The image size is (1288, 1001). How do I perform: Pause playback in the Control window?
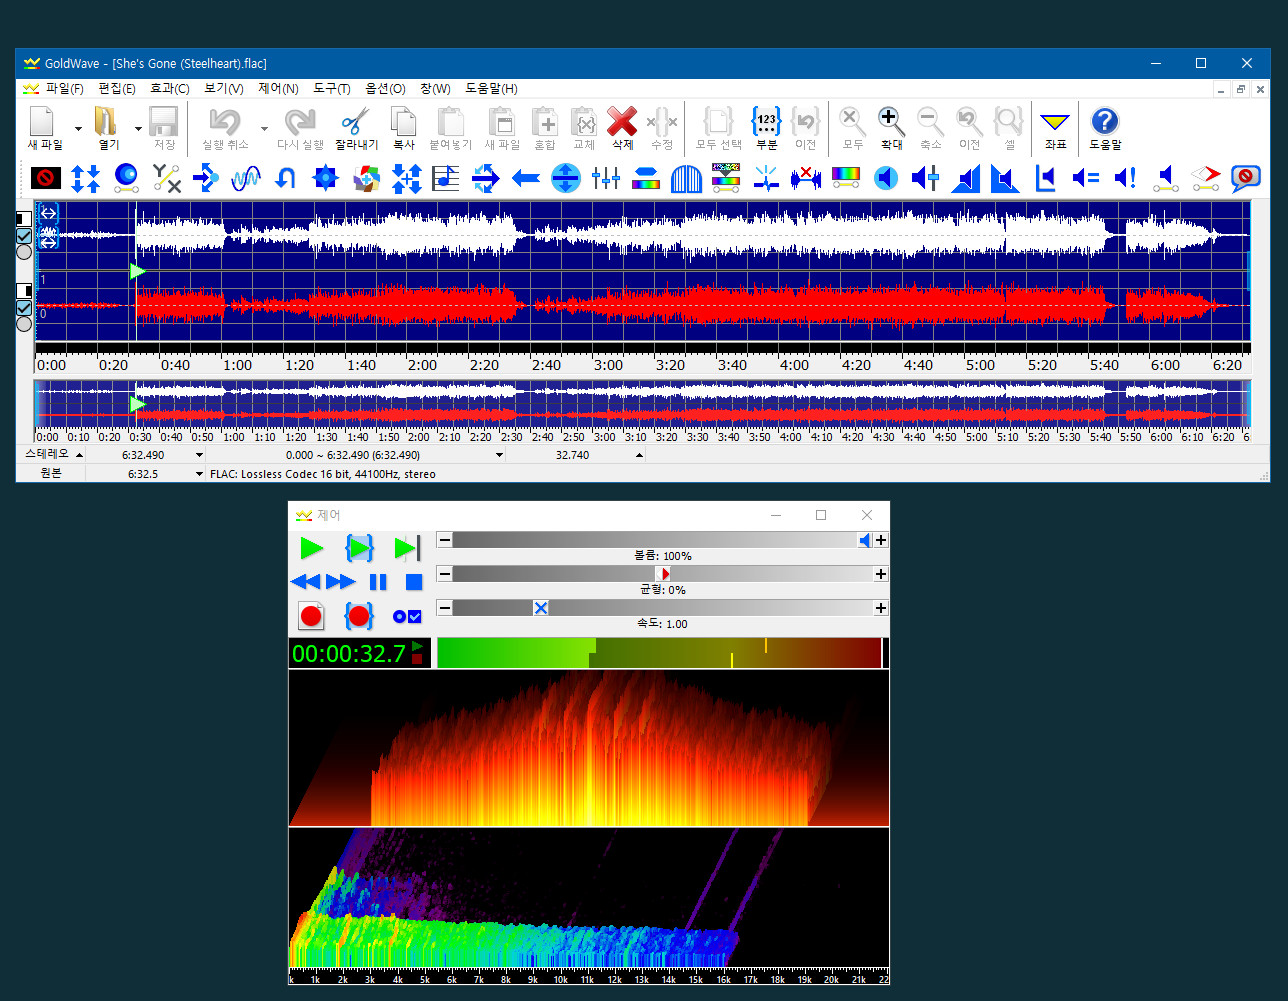click(x=378, y=582)
